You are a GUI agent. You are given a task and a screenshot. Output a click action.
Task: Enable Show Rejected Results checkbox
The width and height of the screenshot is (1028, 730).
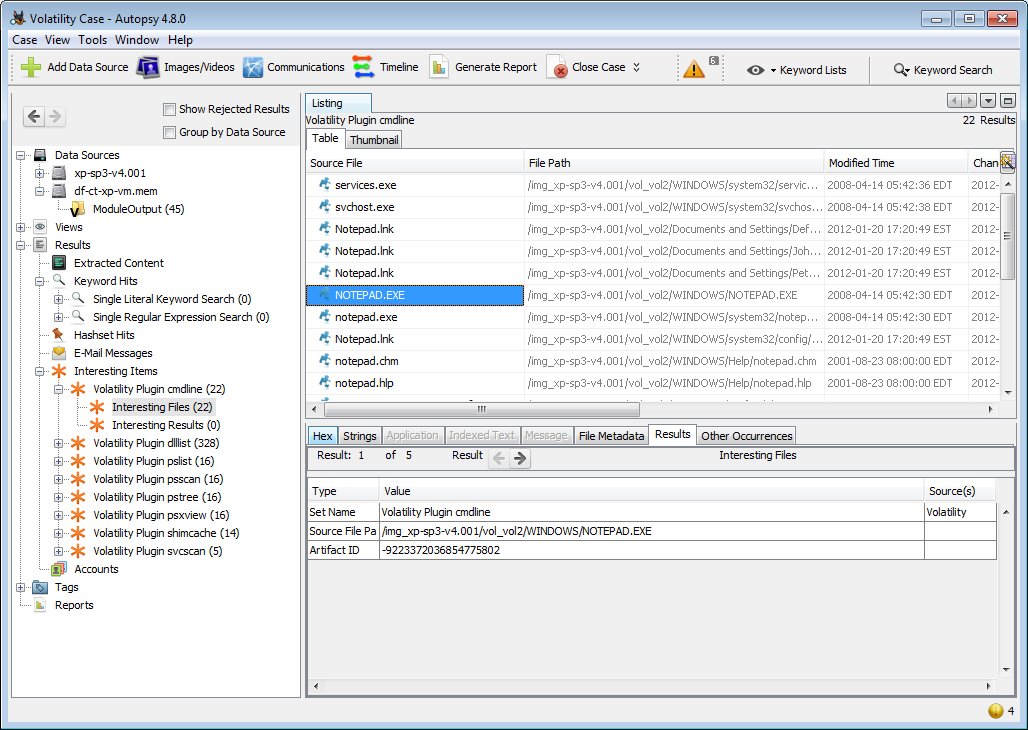pos(170,109)
